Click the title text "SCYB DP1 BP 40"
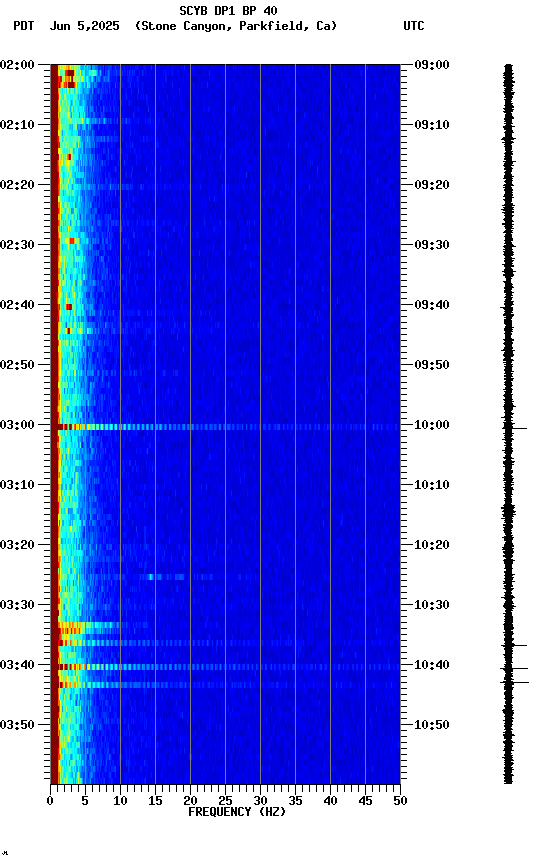The image size is (552, 864). pyautogui.click(x=228, y=10)
